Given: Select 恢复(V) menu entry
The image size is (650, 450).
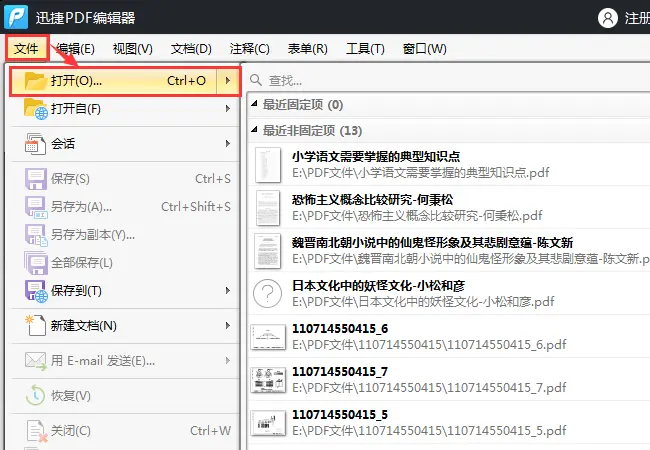Looking at the screenshot, I should pyautogui.click(x=125, y=396).
